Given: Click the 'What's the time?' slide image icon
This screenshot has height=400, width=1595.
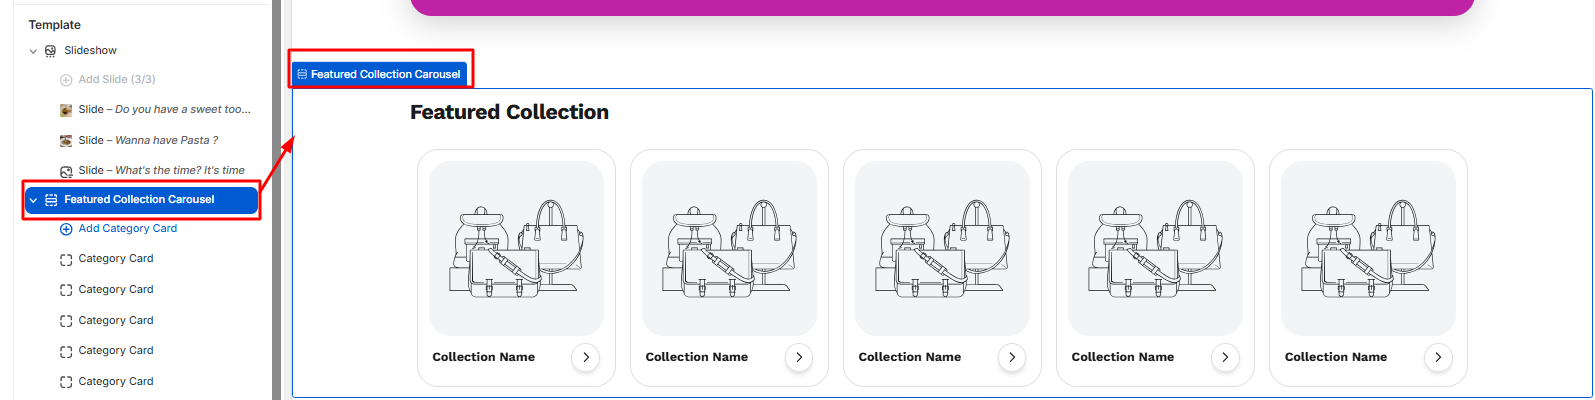Looking at the screenshot, I should pyautogui.click(x=66, y=171).
